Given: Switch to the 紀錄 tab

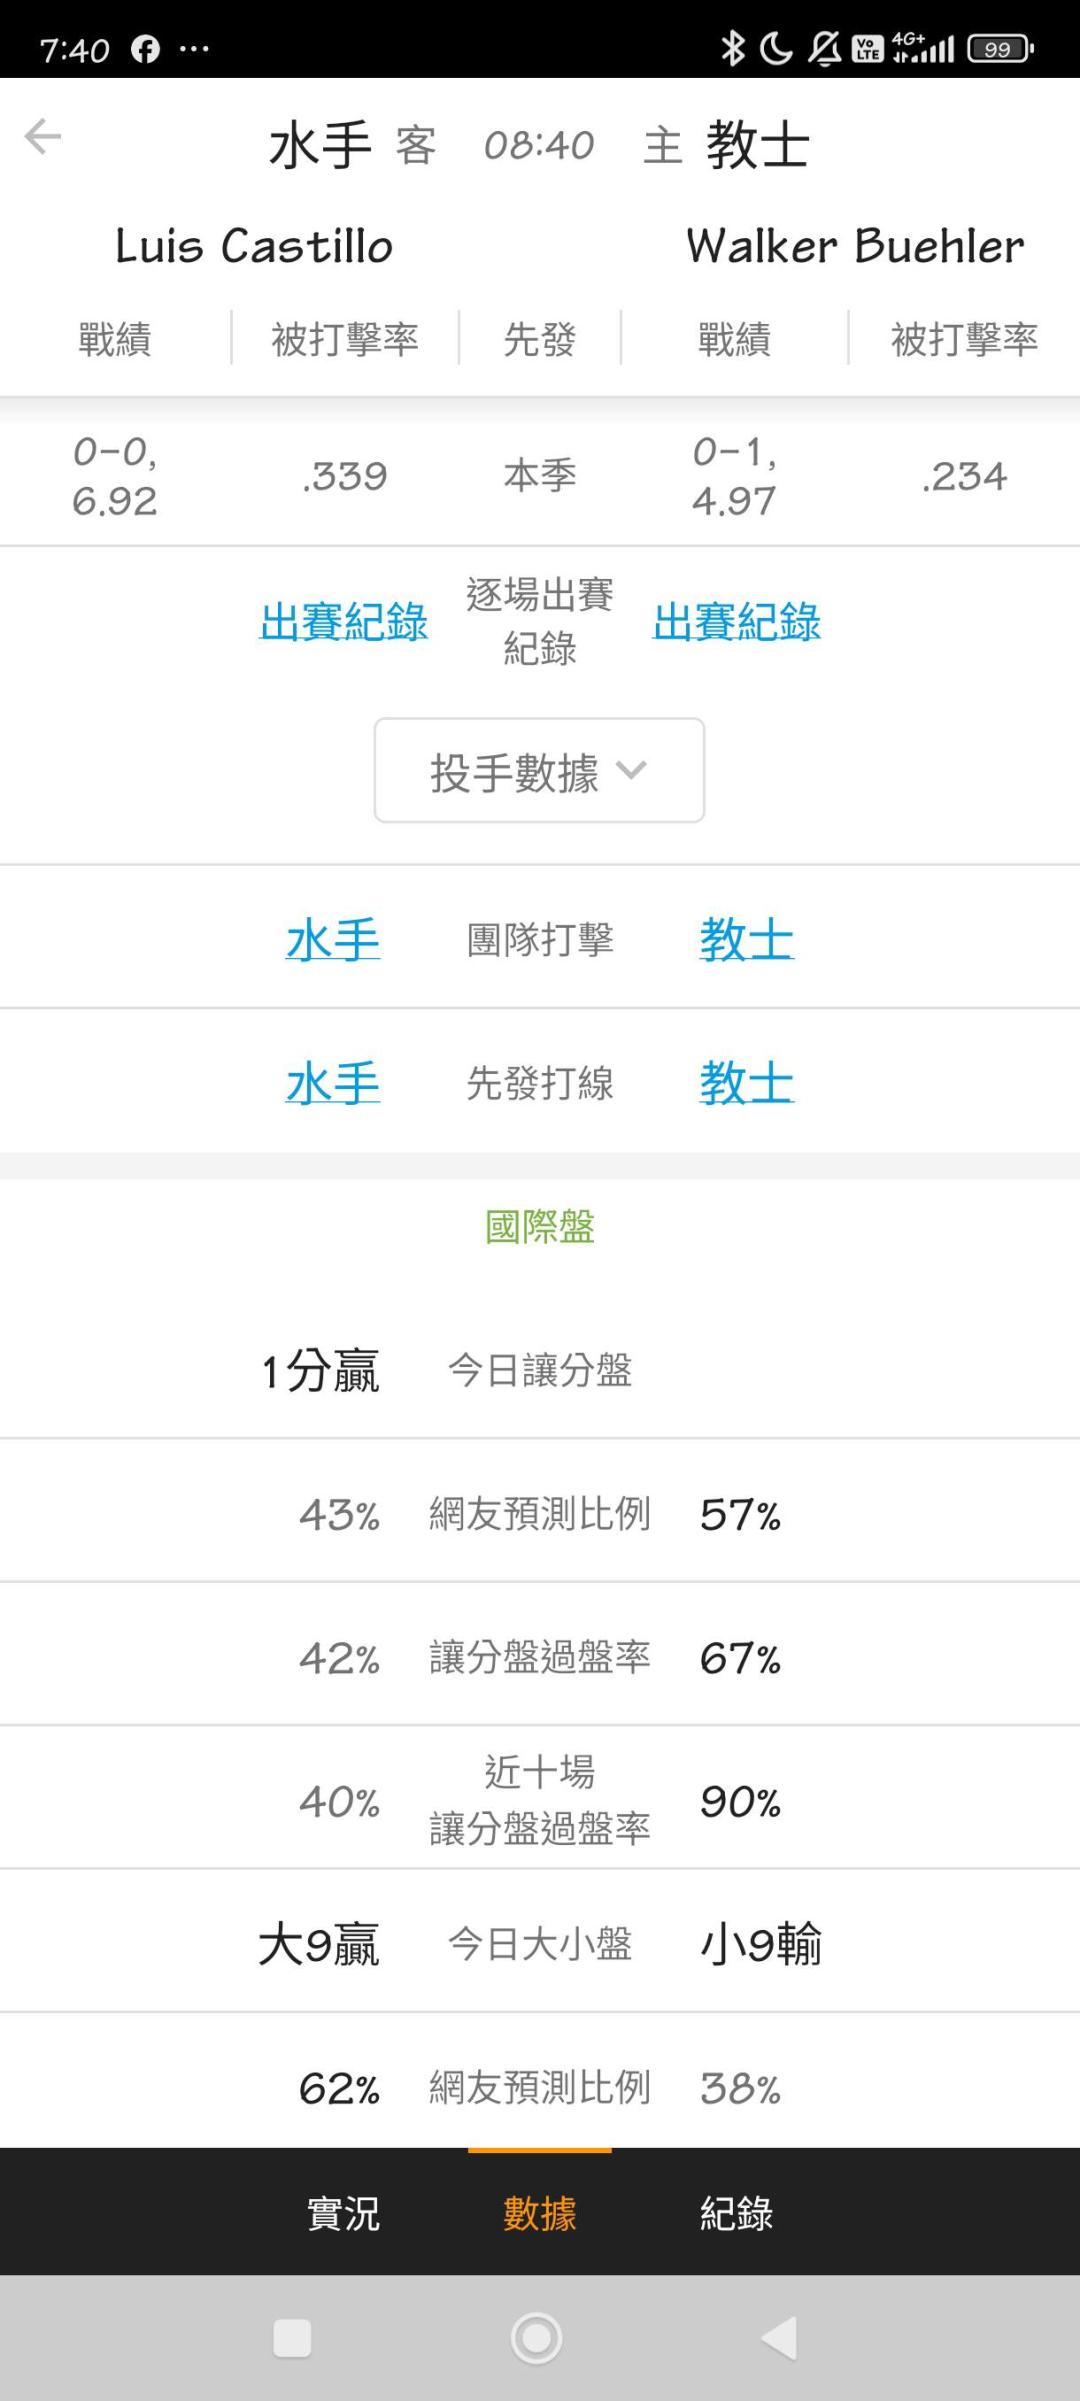Looking at the screenshot, I should point(736,2213).
